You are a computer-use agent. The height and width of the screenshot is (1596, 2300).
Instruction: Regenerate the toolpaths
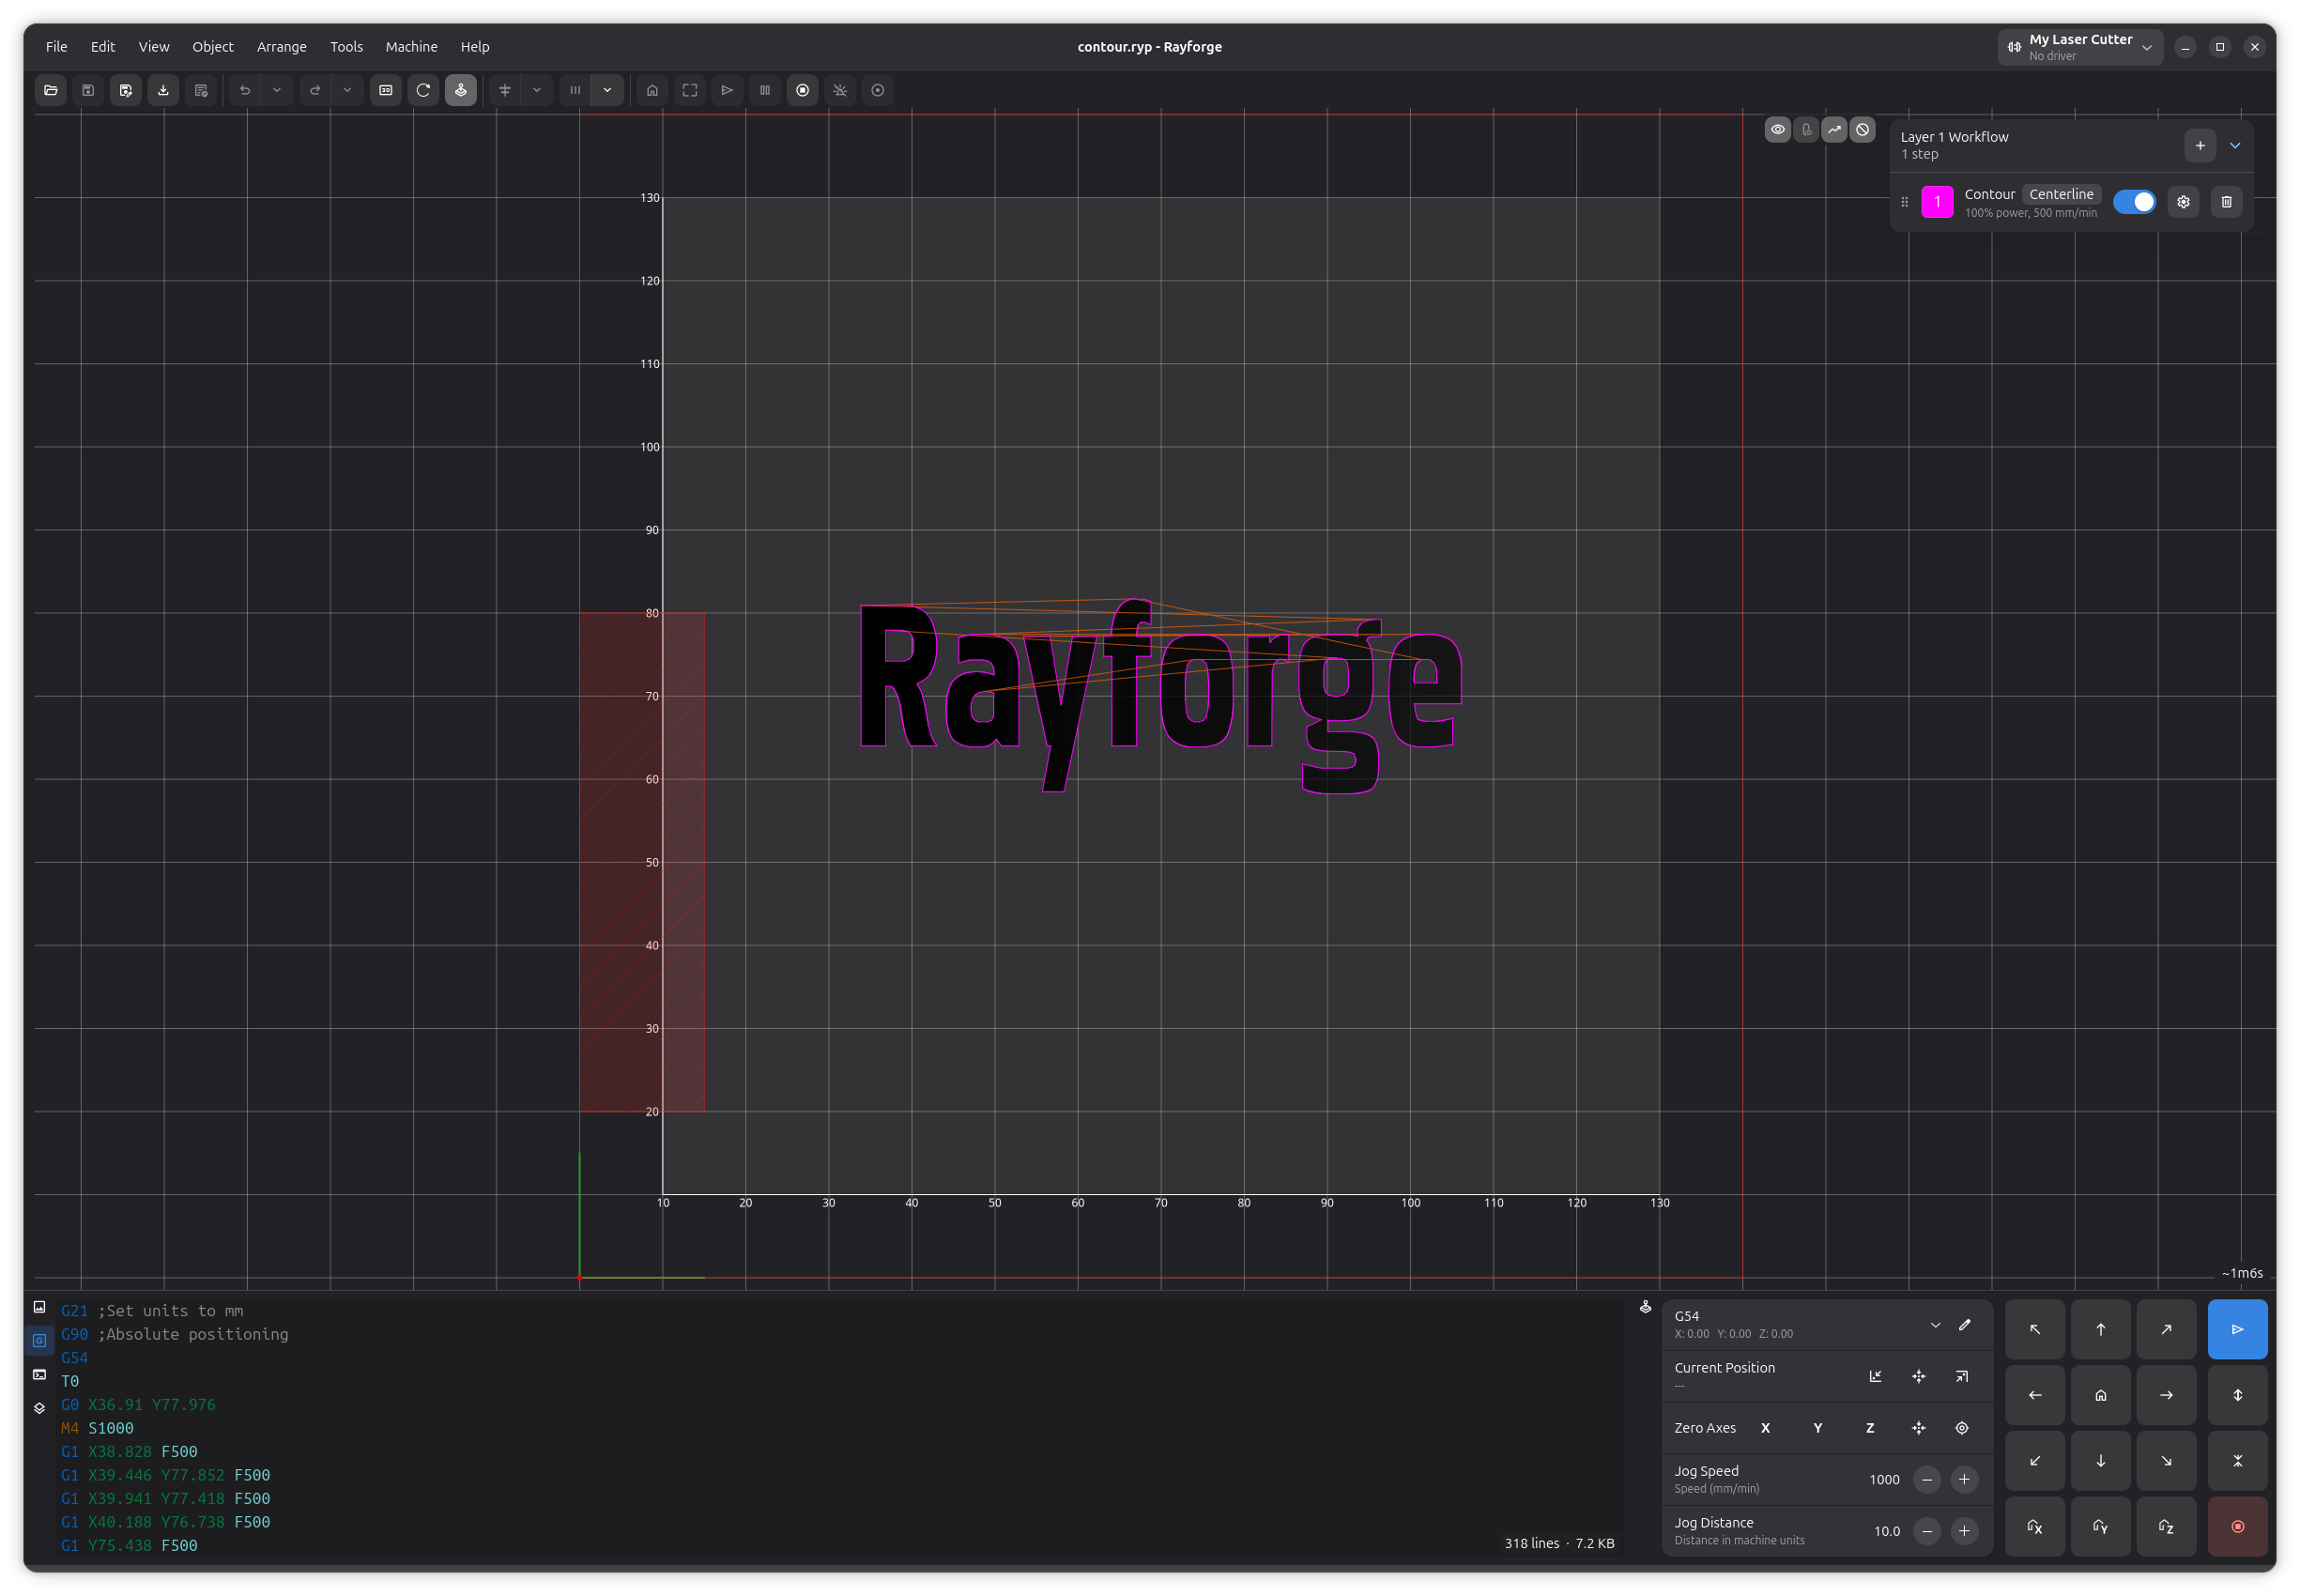pos(423,90)
